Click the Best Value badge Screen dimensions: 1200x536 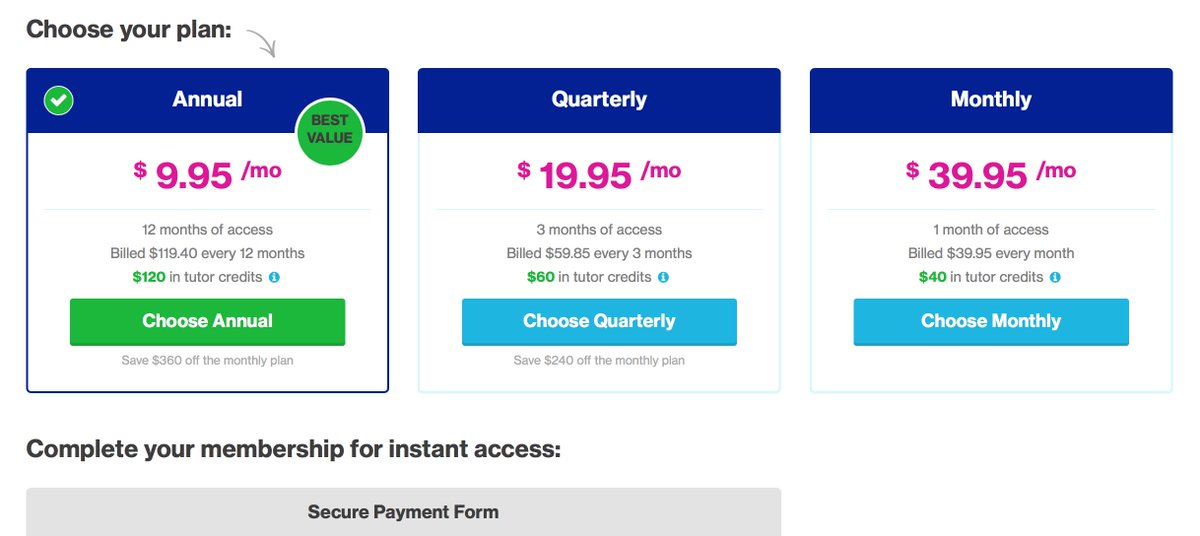pyautogui.click(x=330, y=130)
